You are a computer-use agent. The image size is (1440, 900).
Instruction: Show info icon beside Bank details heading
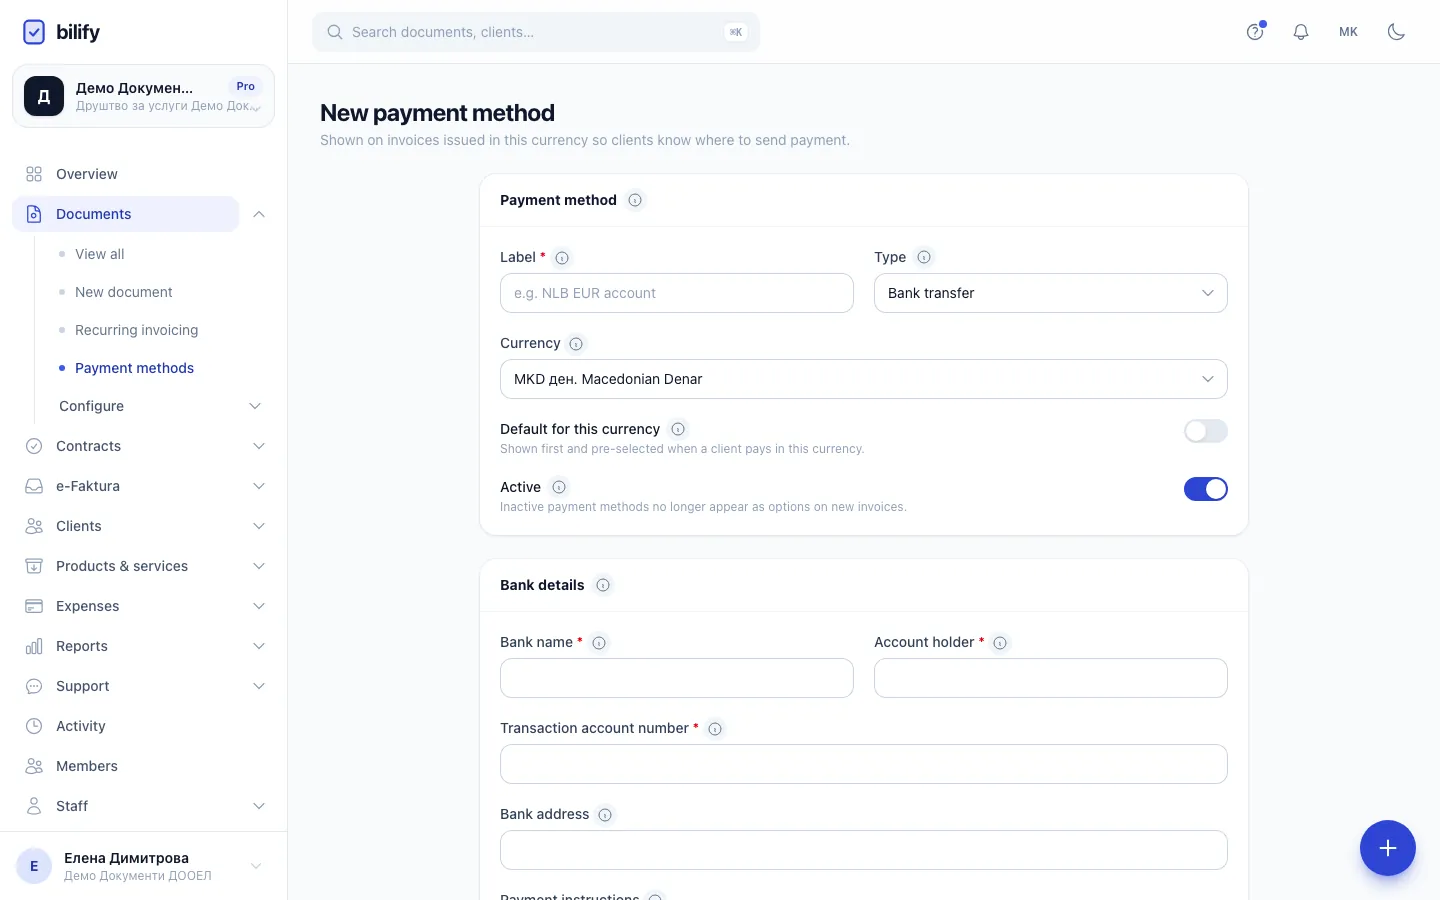(603, 585)
